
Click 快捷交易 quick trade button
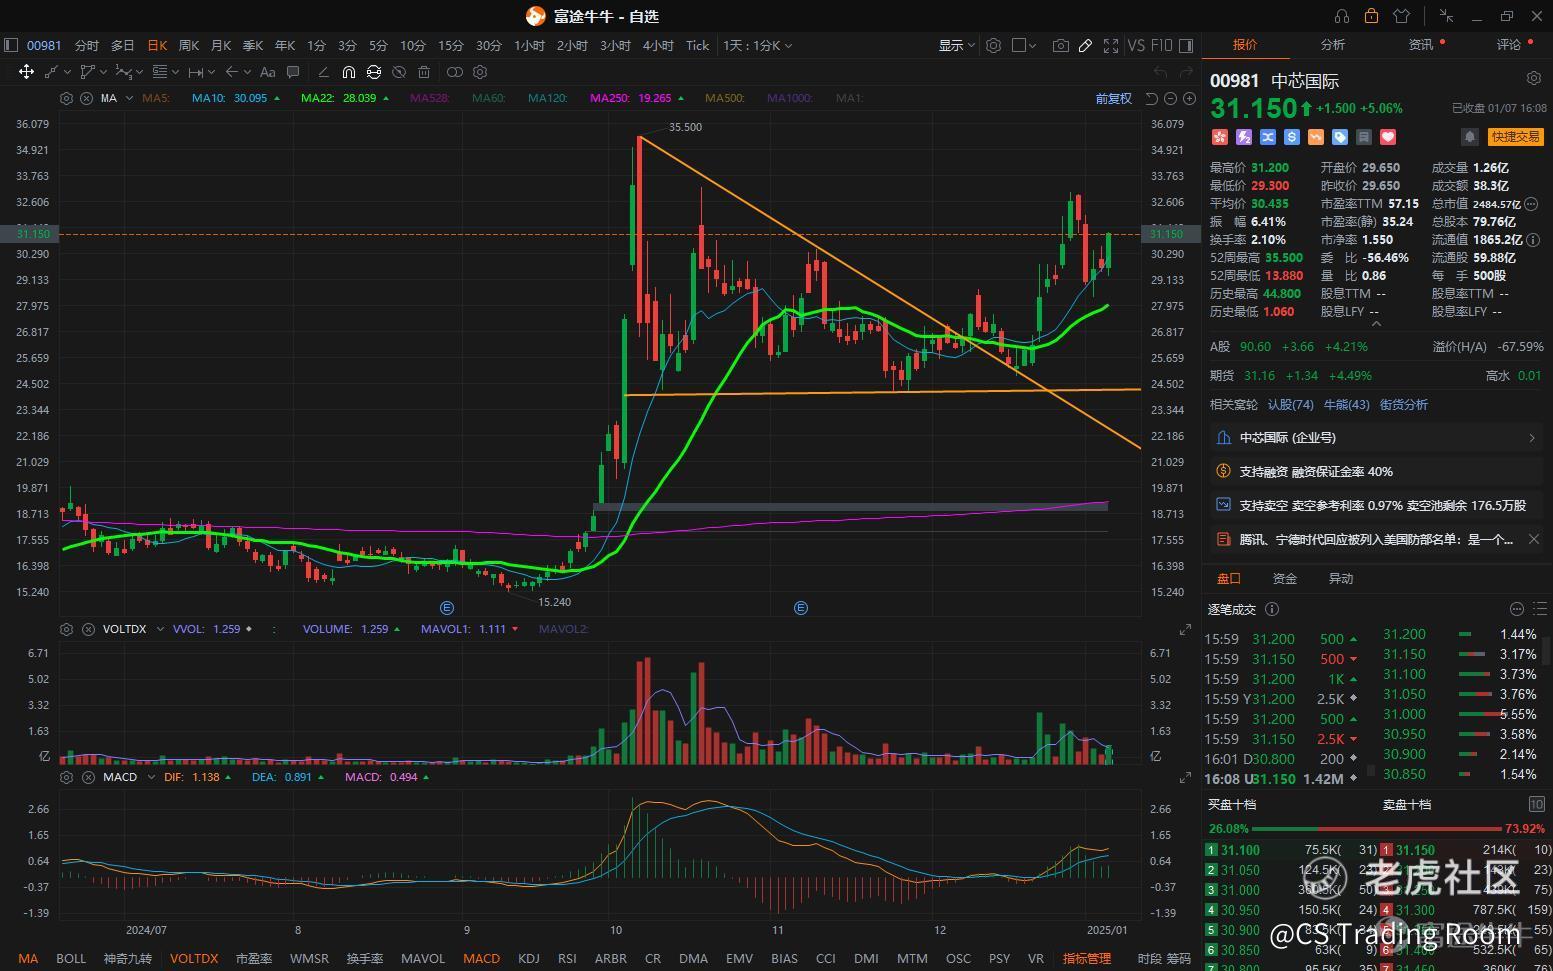[x=1515, y=137]
